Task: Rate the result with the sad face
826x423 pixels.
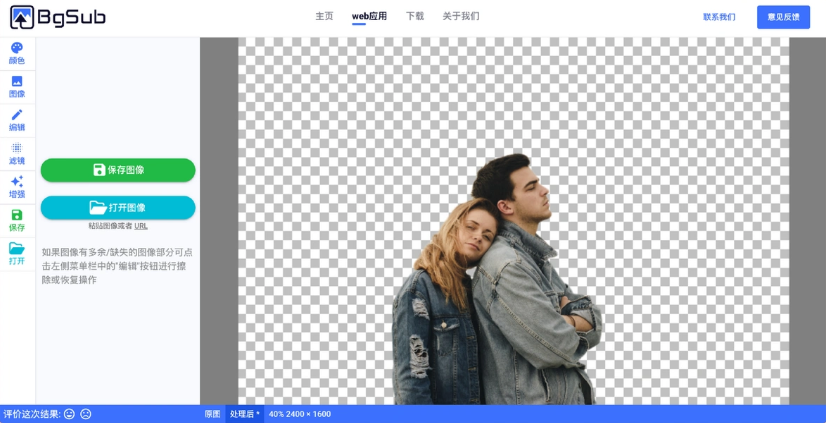Action: pos(86,414)
